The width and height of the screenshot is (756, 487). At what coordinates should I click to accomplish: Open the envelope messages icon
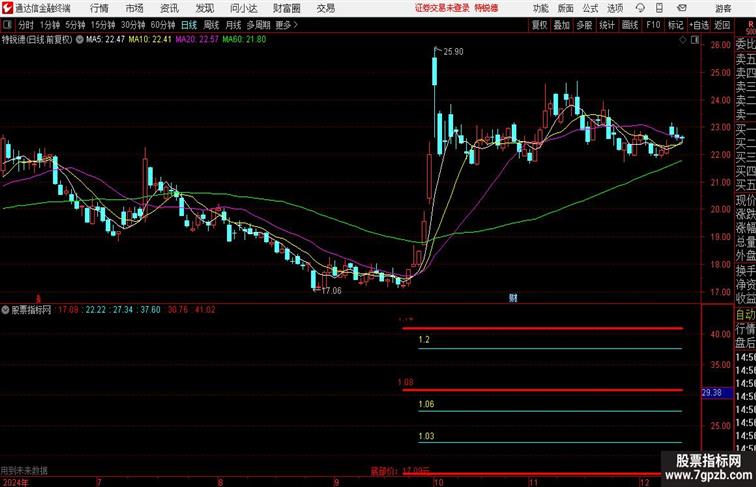682,8
